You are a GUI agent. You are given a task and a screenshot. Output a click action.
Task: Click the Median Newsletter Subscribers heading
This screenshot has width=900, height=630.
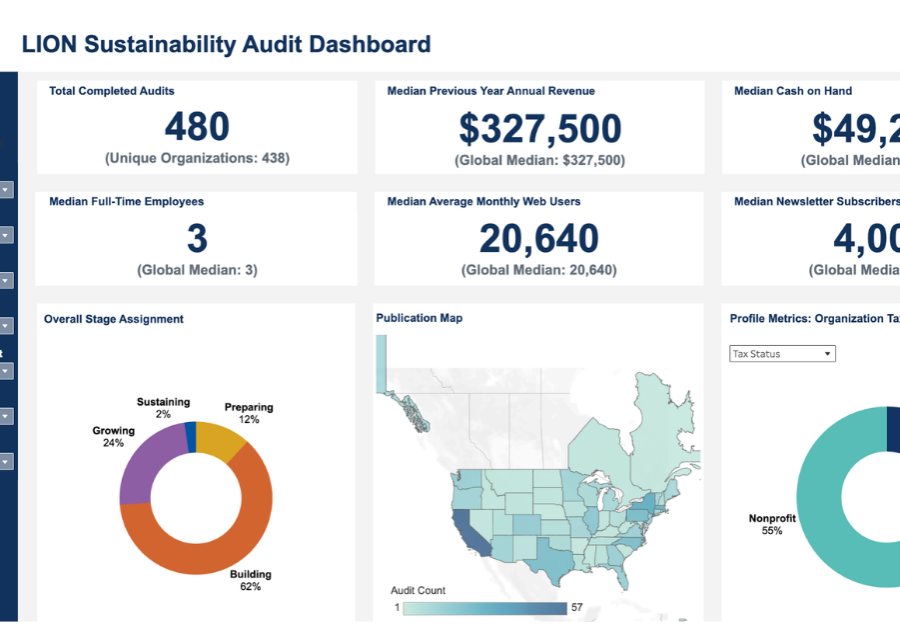tap(817, 201)
